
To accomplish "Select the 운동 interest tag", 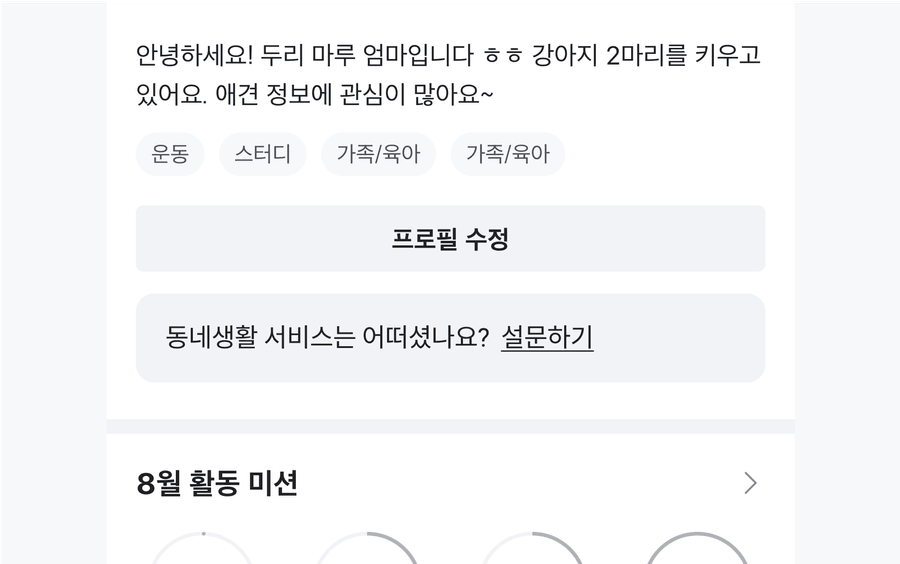I will pos(170,154).
